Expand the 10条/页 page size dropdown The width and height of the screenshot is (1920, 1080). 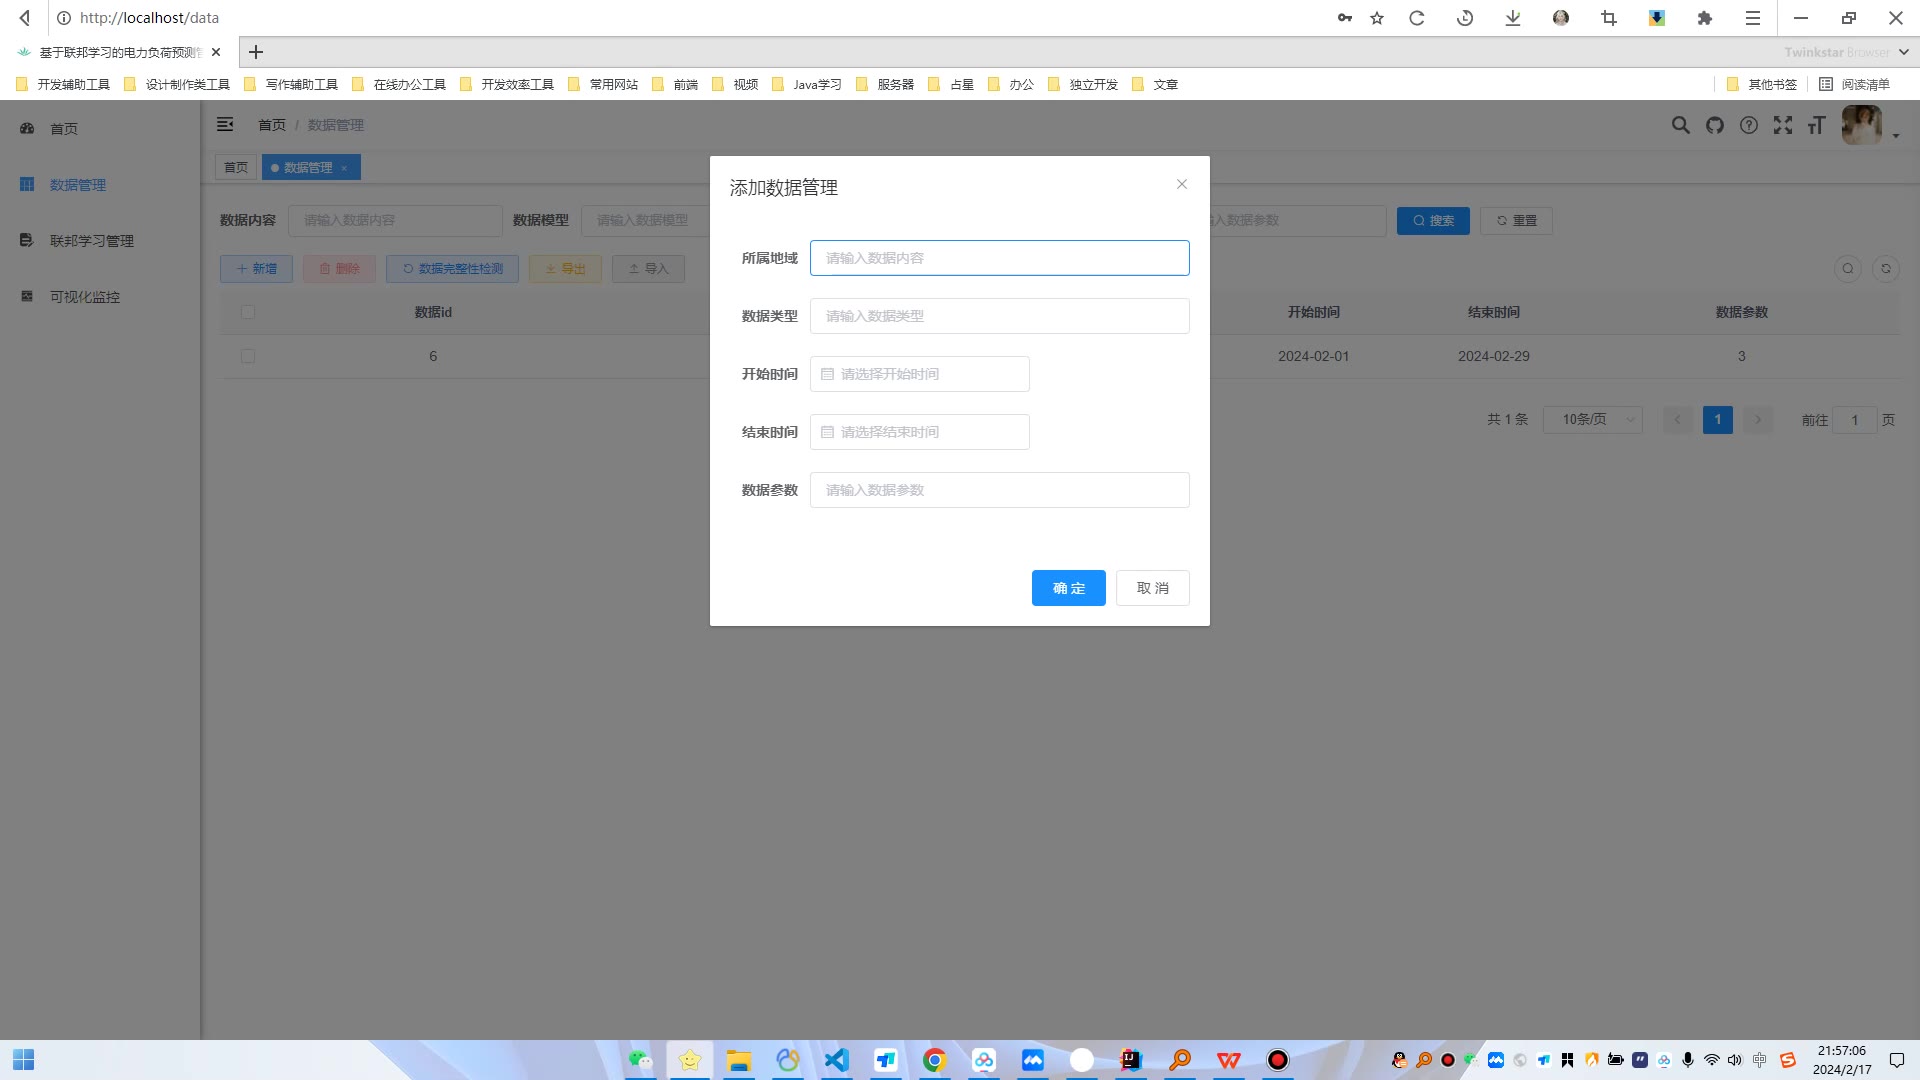(x=1592, y=420)
